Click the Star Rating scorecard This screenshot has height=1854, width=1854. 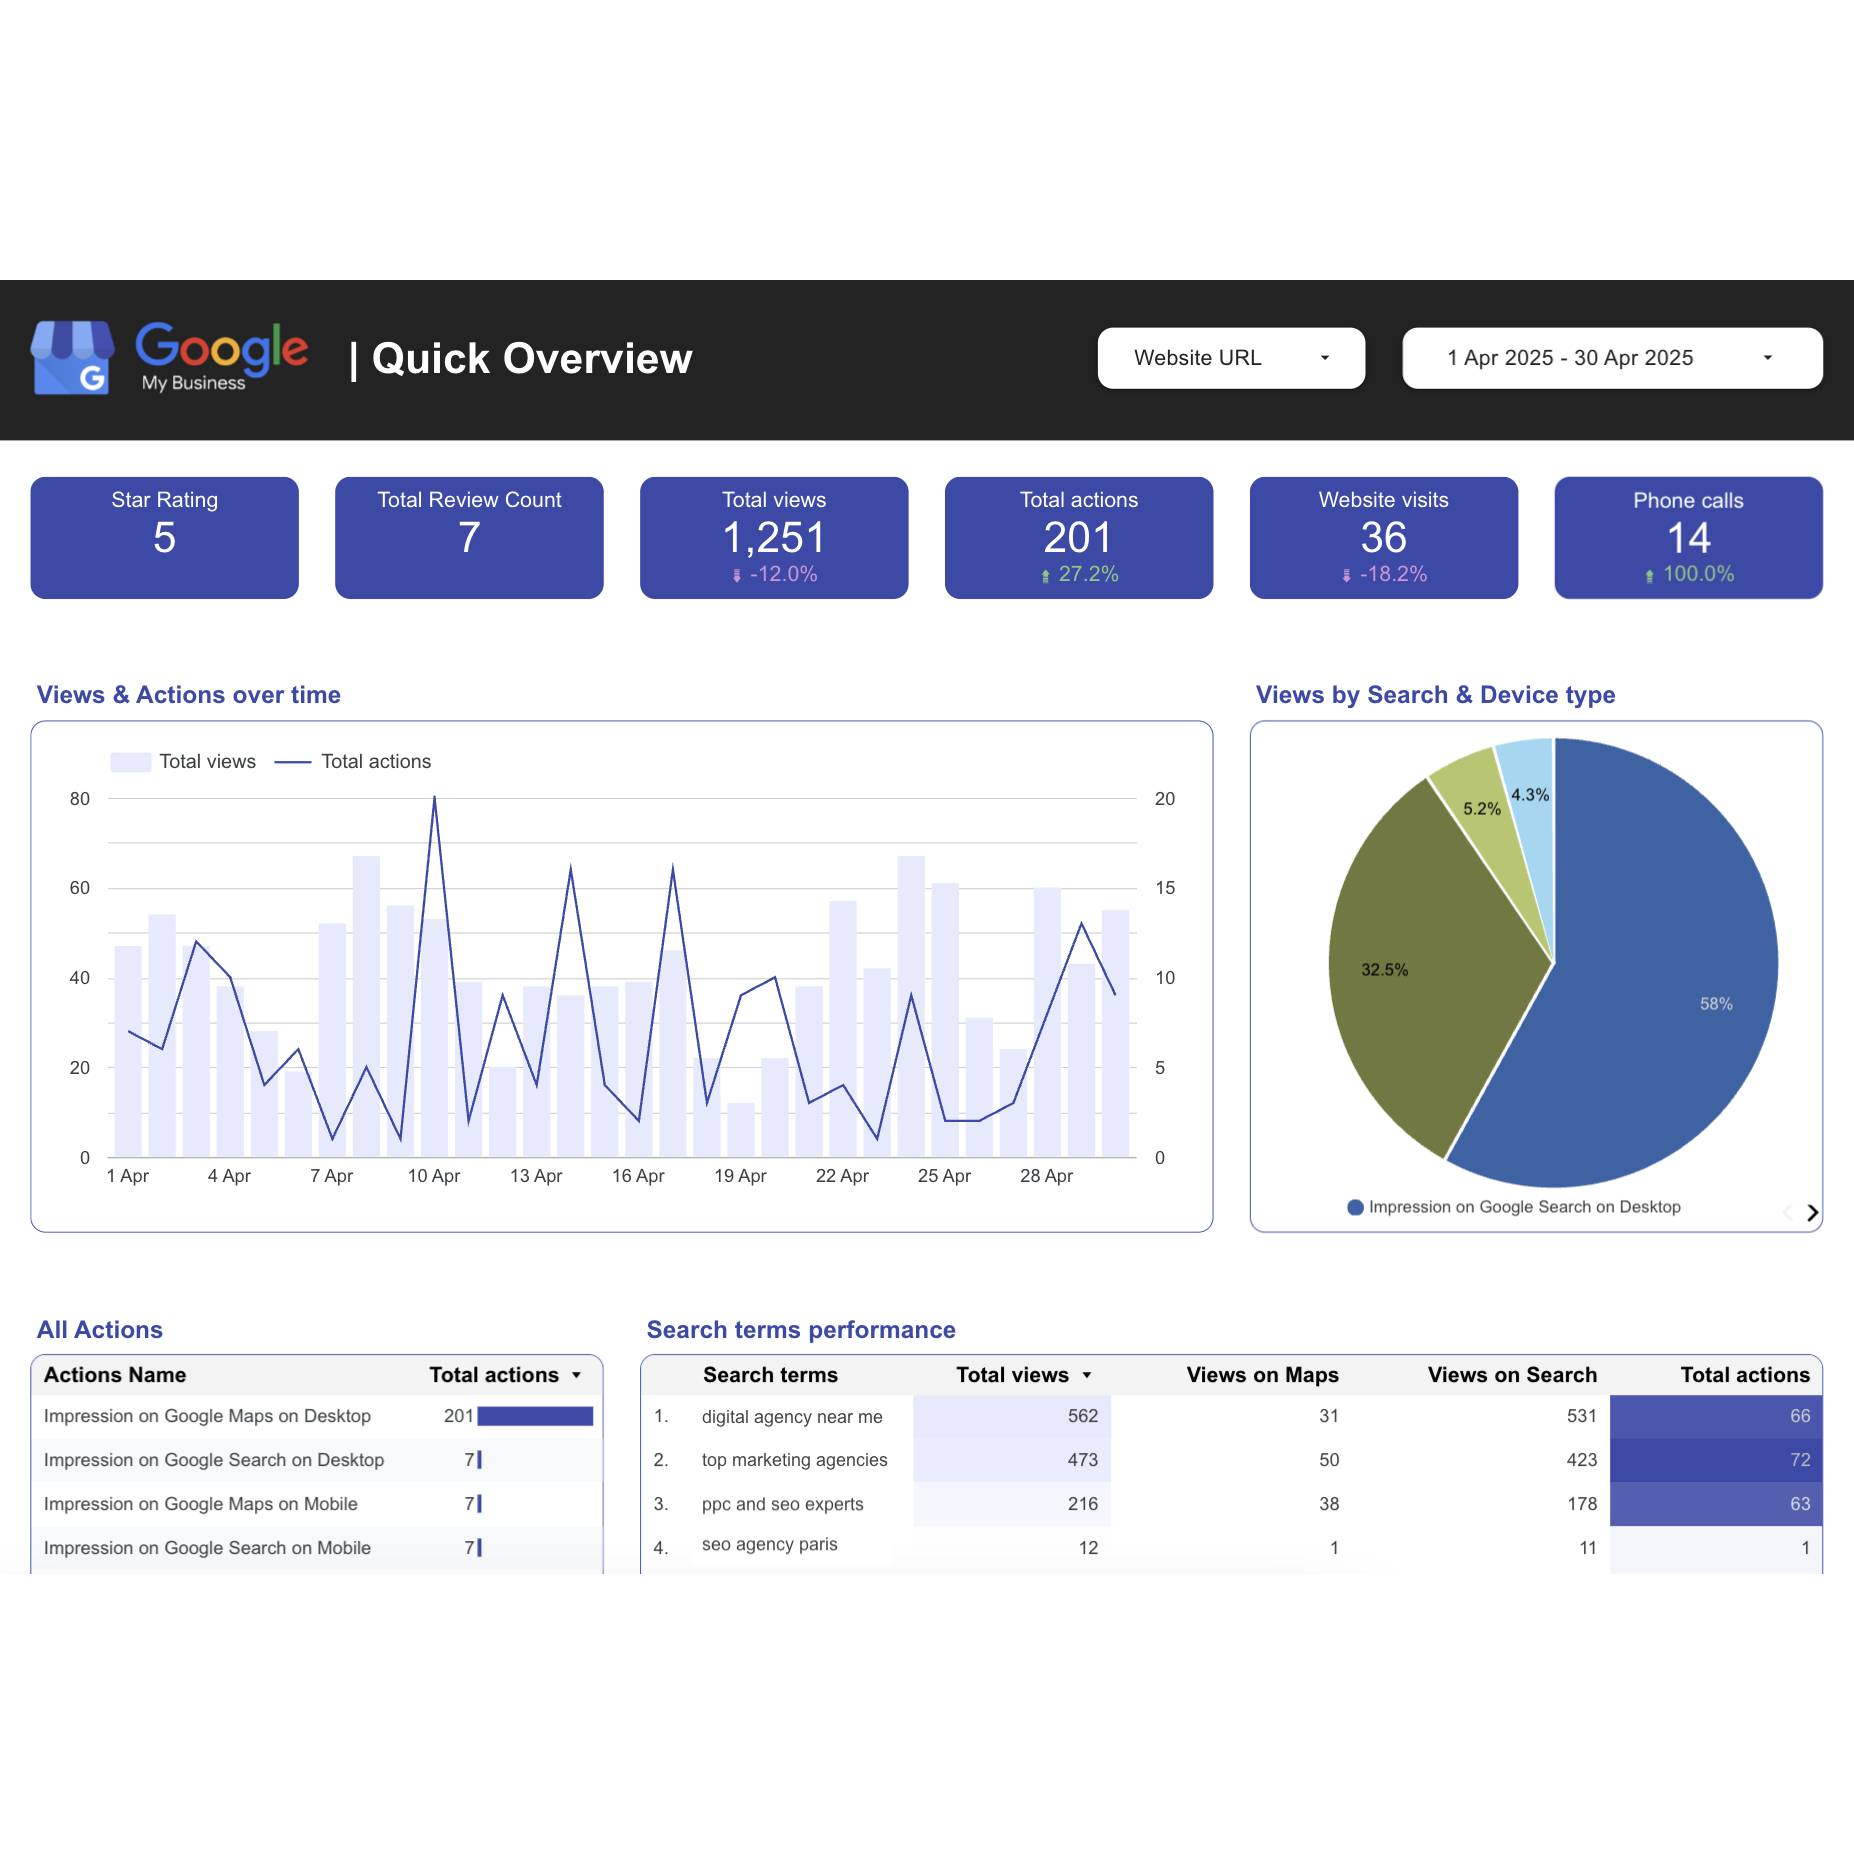point(165,537)
